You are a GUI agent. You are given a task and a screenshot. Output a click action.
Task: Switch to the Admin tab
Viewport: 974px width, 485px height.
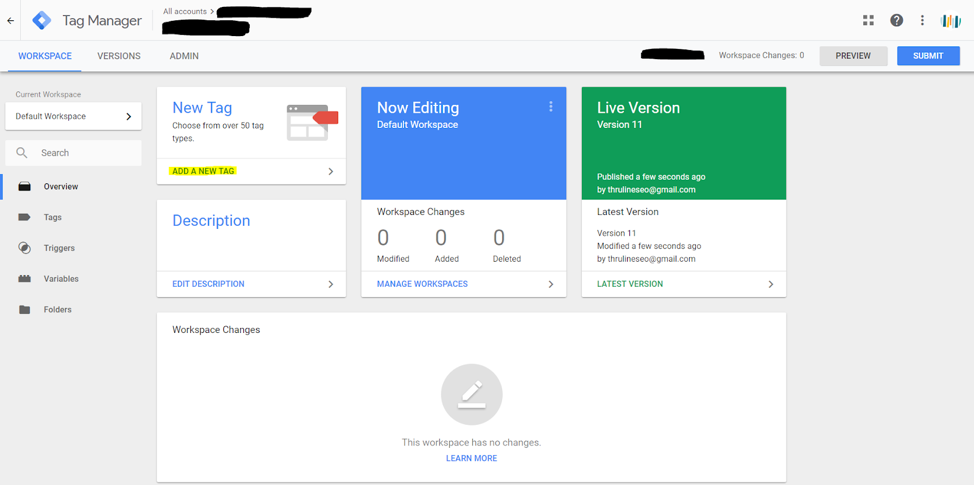tap(184, 56)
